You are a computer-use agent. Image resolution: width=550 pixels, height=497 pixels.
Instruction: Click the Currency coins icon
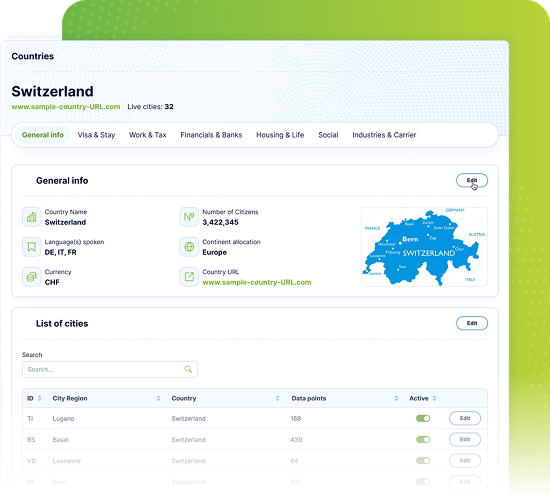(x=32, y=277)
